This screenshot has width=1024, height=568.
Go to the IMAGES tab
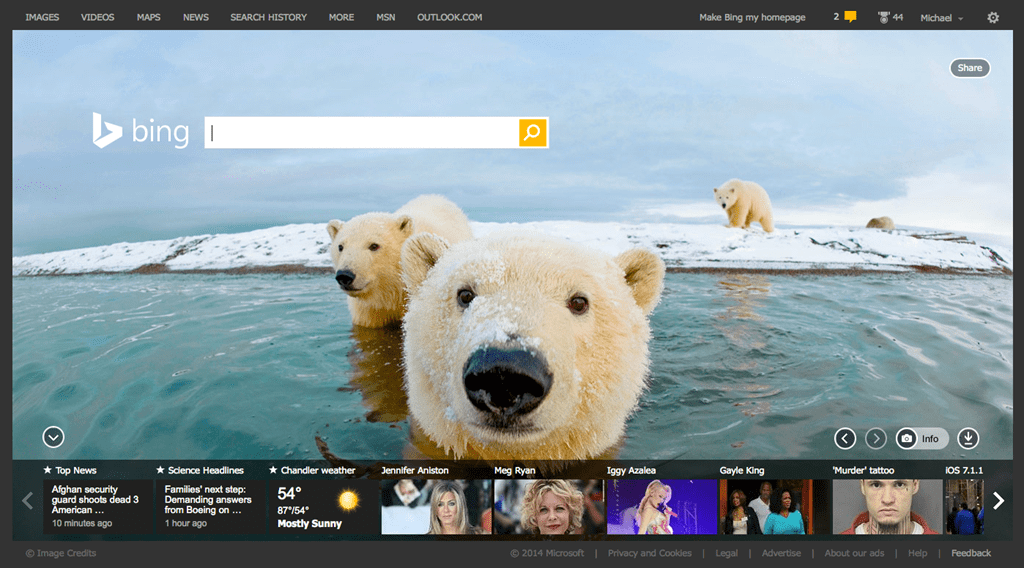42,17
